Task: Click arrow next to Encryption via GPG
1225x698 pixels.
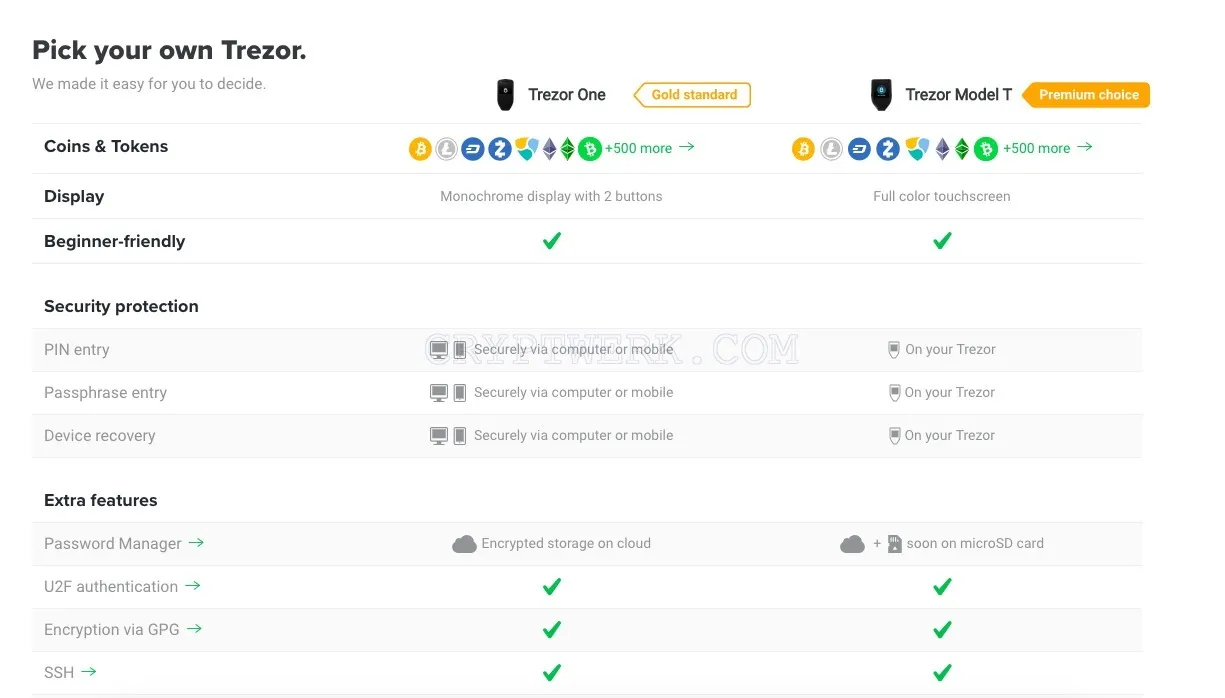Action: (x=194, y=629)
